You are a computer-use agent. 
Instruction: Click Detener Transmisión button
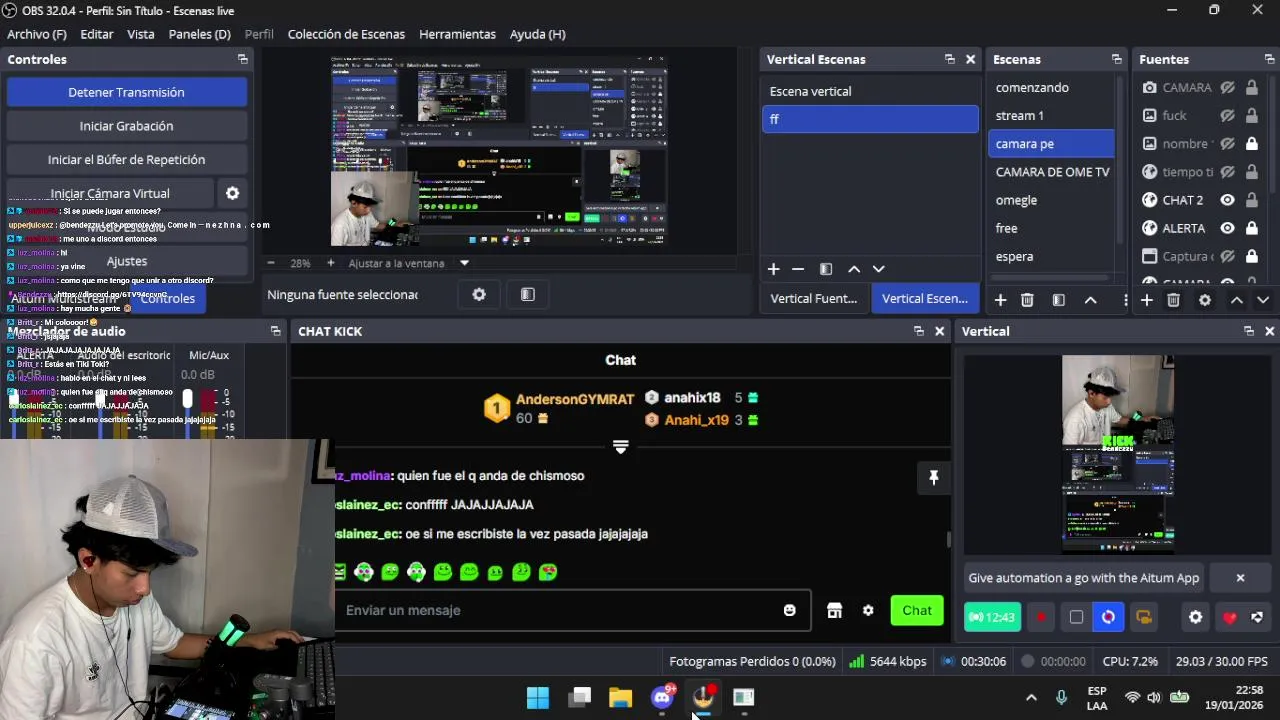tap(126, 92)
